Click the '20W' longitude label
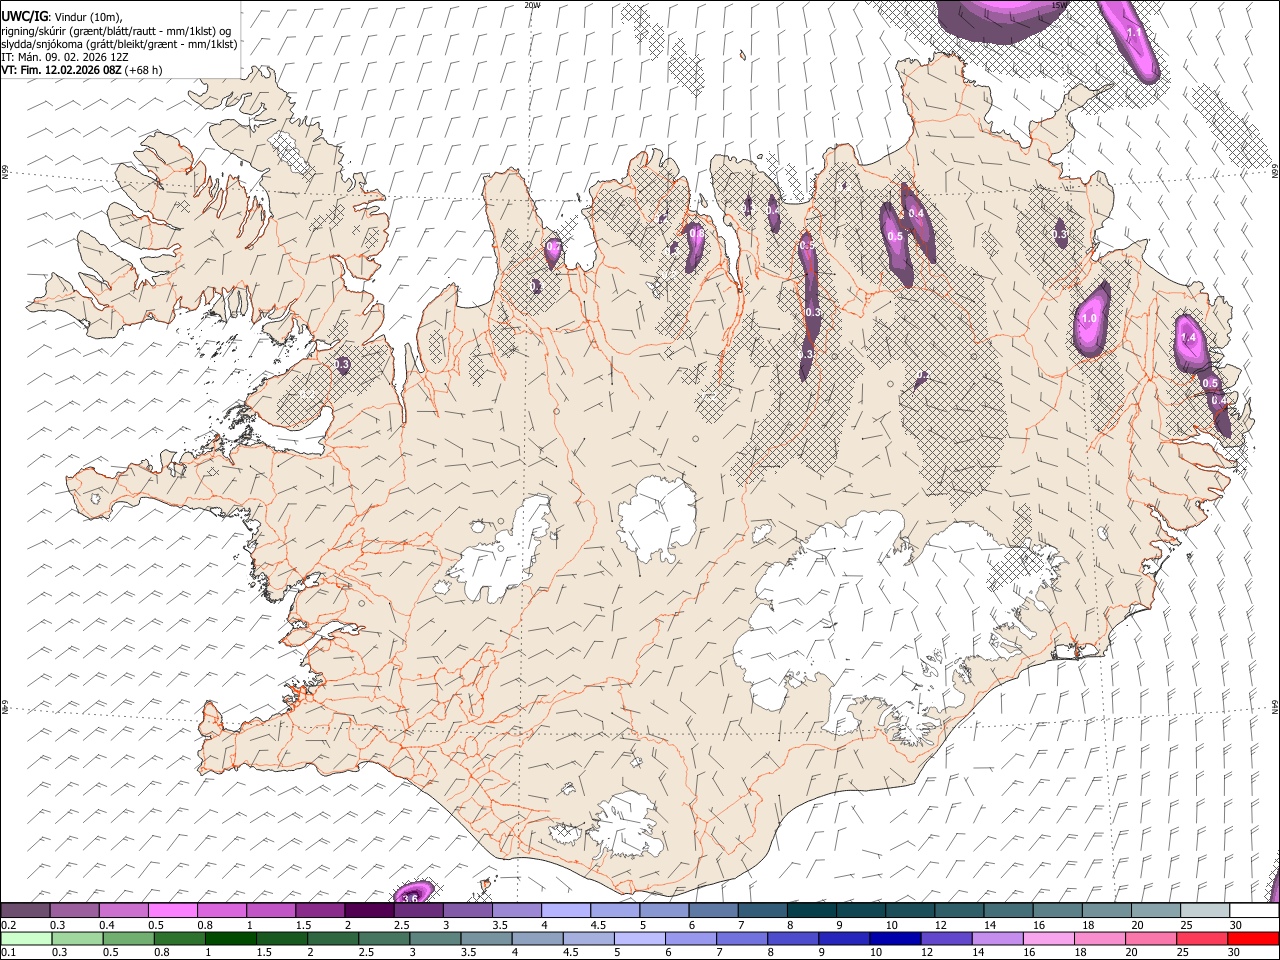Viewport: 1280px width, 960px height. click(532, 5)
